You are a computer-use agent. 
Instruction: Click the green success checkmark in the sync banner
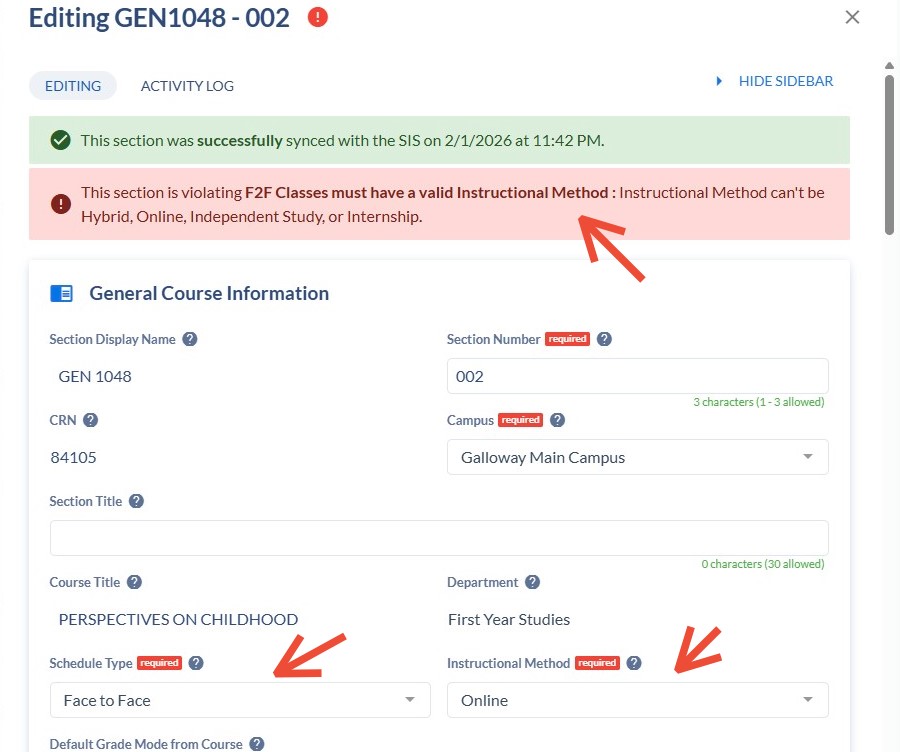pos(59,141)
